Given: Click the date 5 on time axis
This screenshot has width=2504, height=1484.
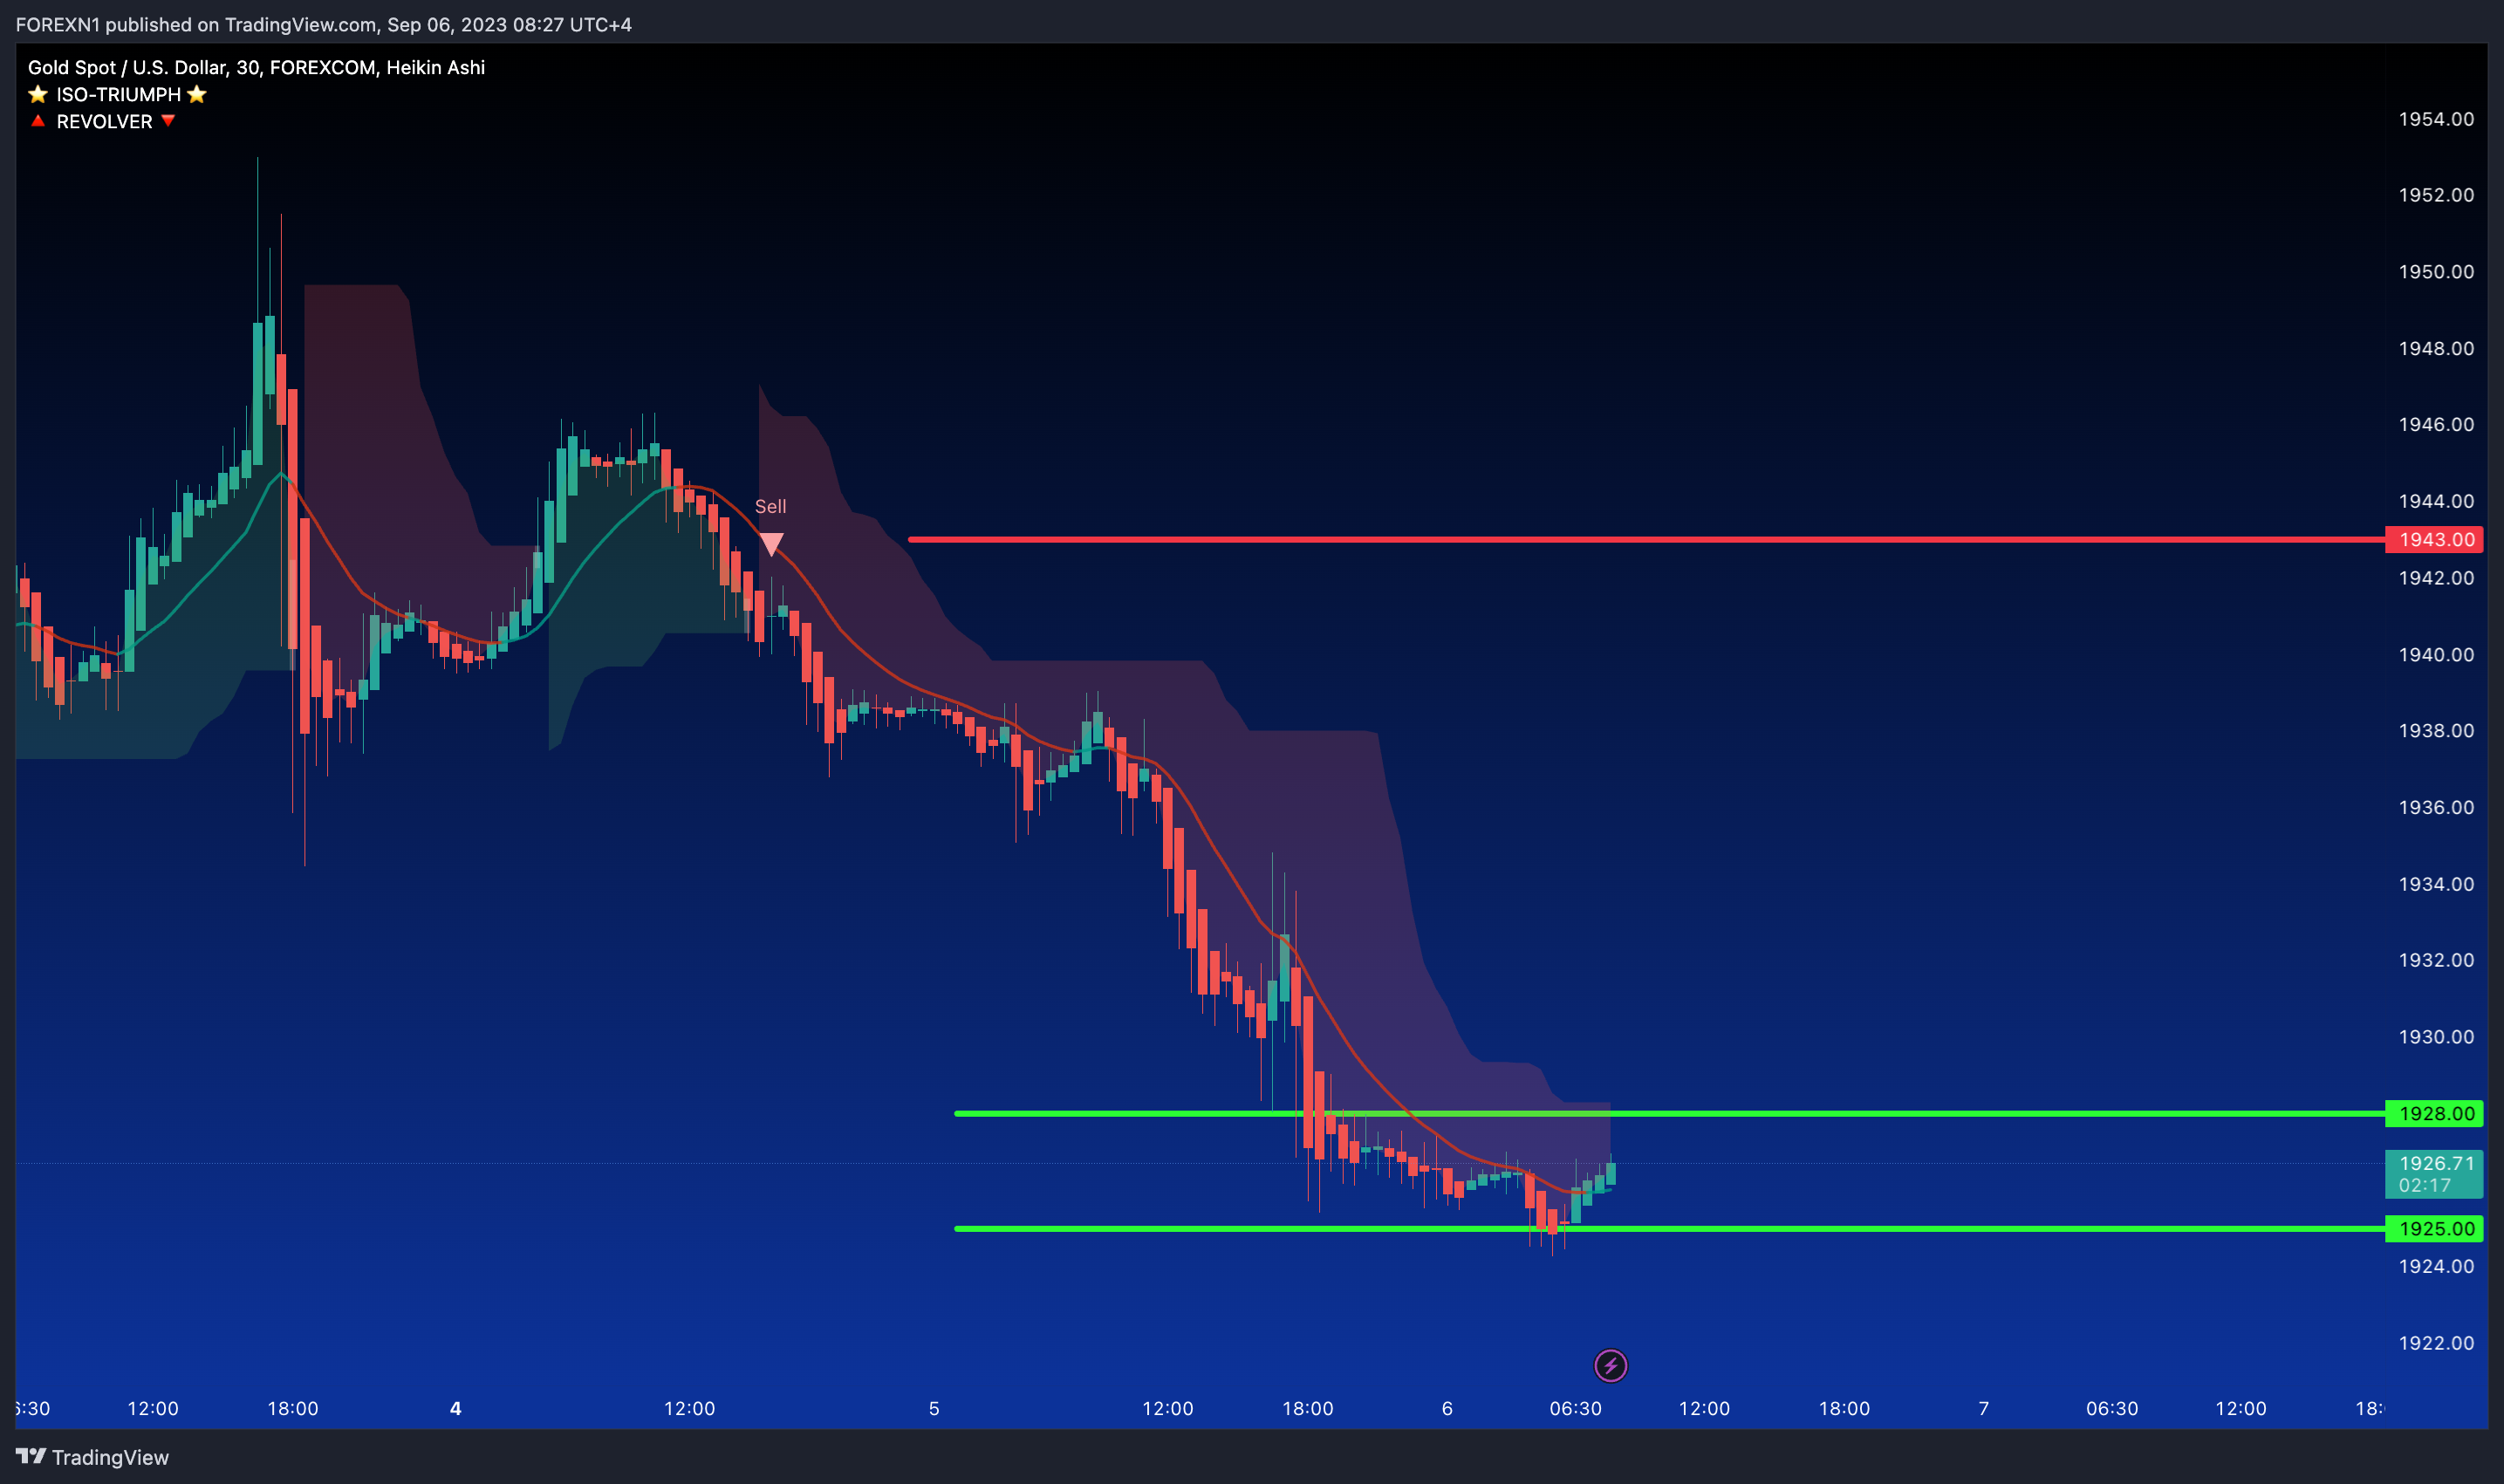Looking at the screenshot, I should 934,1408.
